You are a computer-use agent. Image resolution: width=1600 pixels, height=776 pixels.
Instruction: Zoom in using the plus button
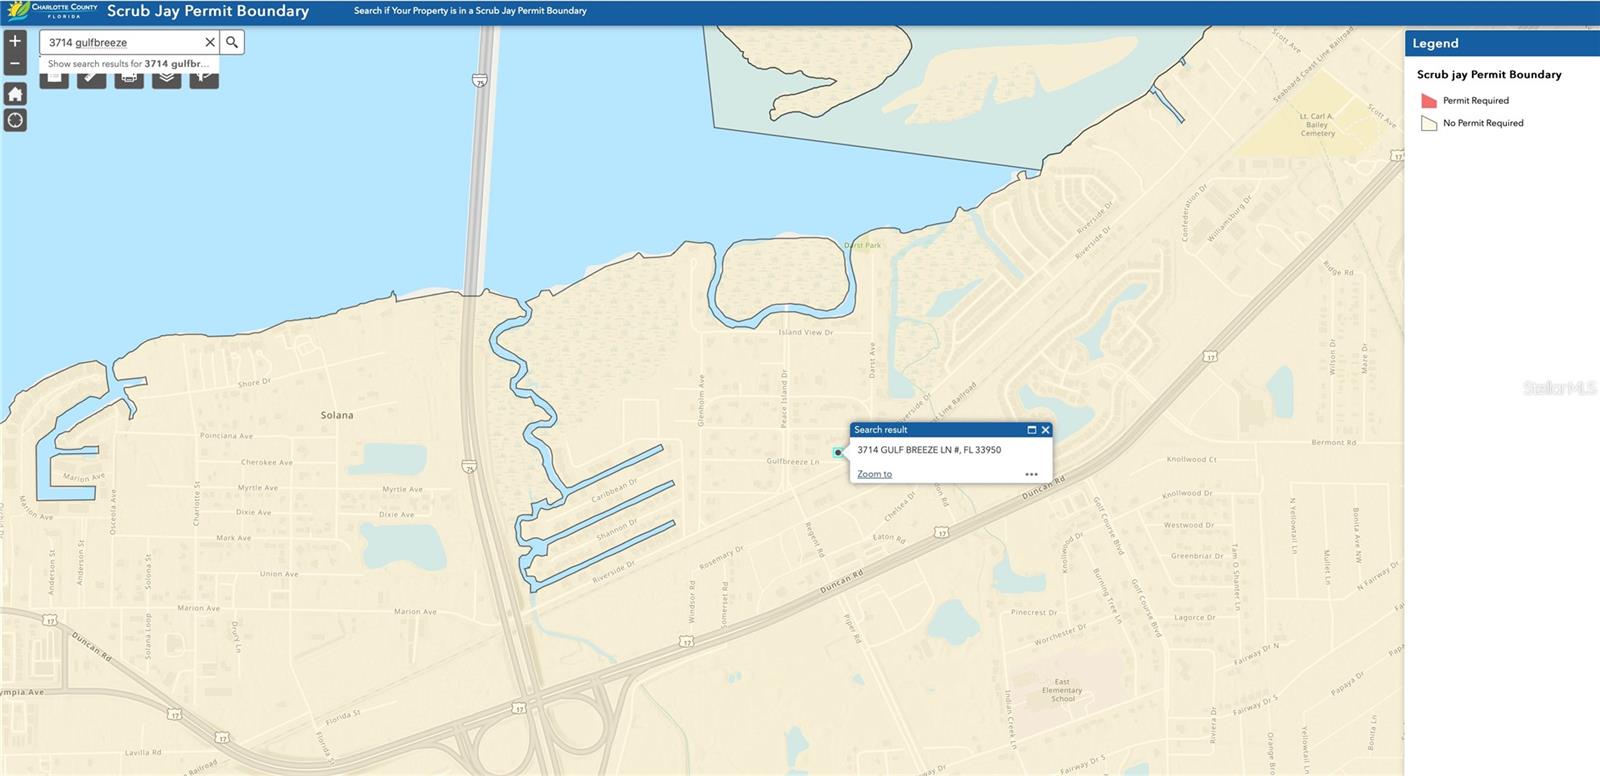[15, 41]
